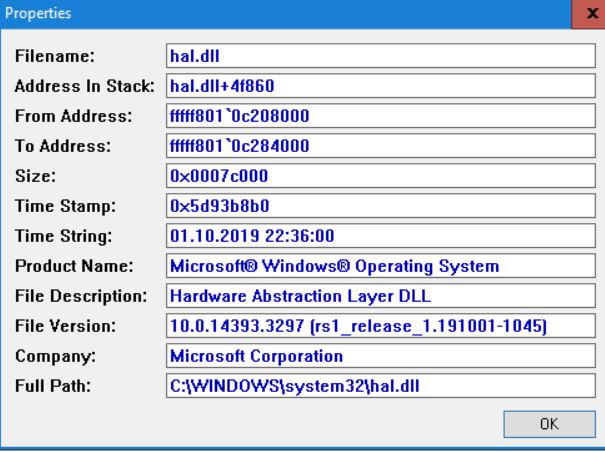Click the 'File Description:' label

(81, 296)
